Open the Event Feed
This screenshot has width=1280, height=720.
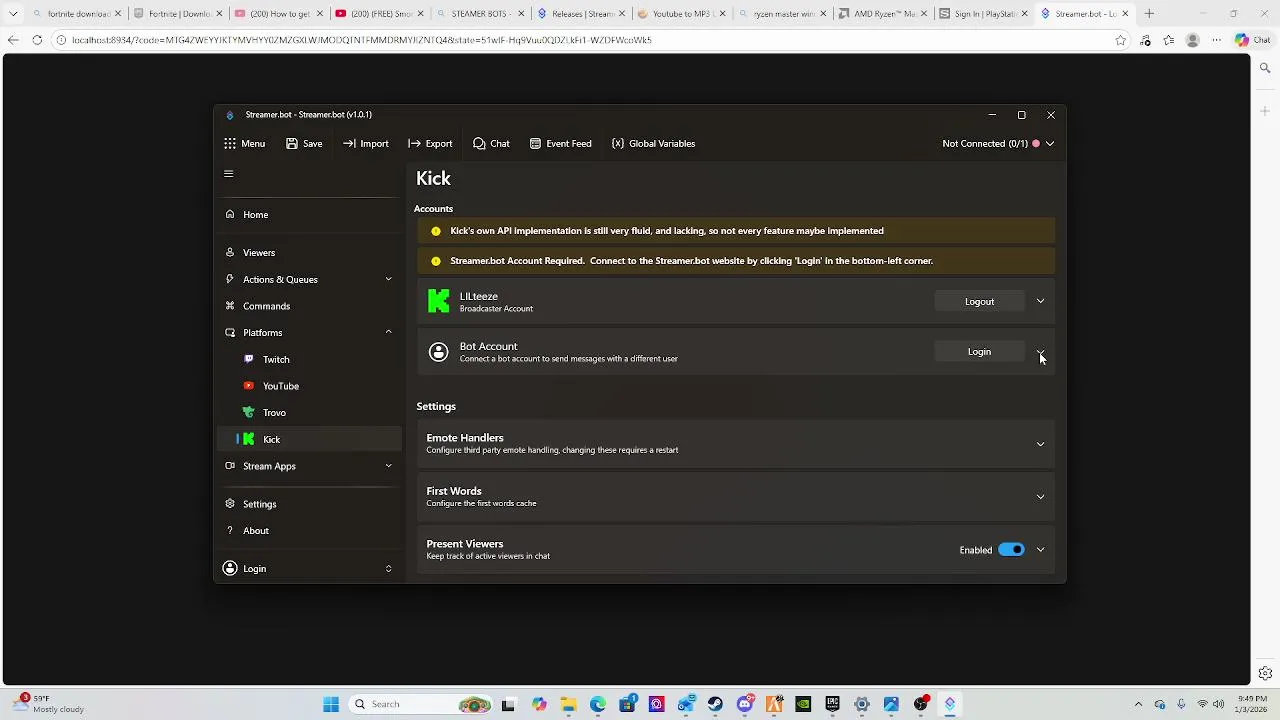point(560,144)
